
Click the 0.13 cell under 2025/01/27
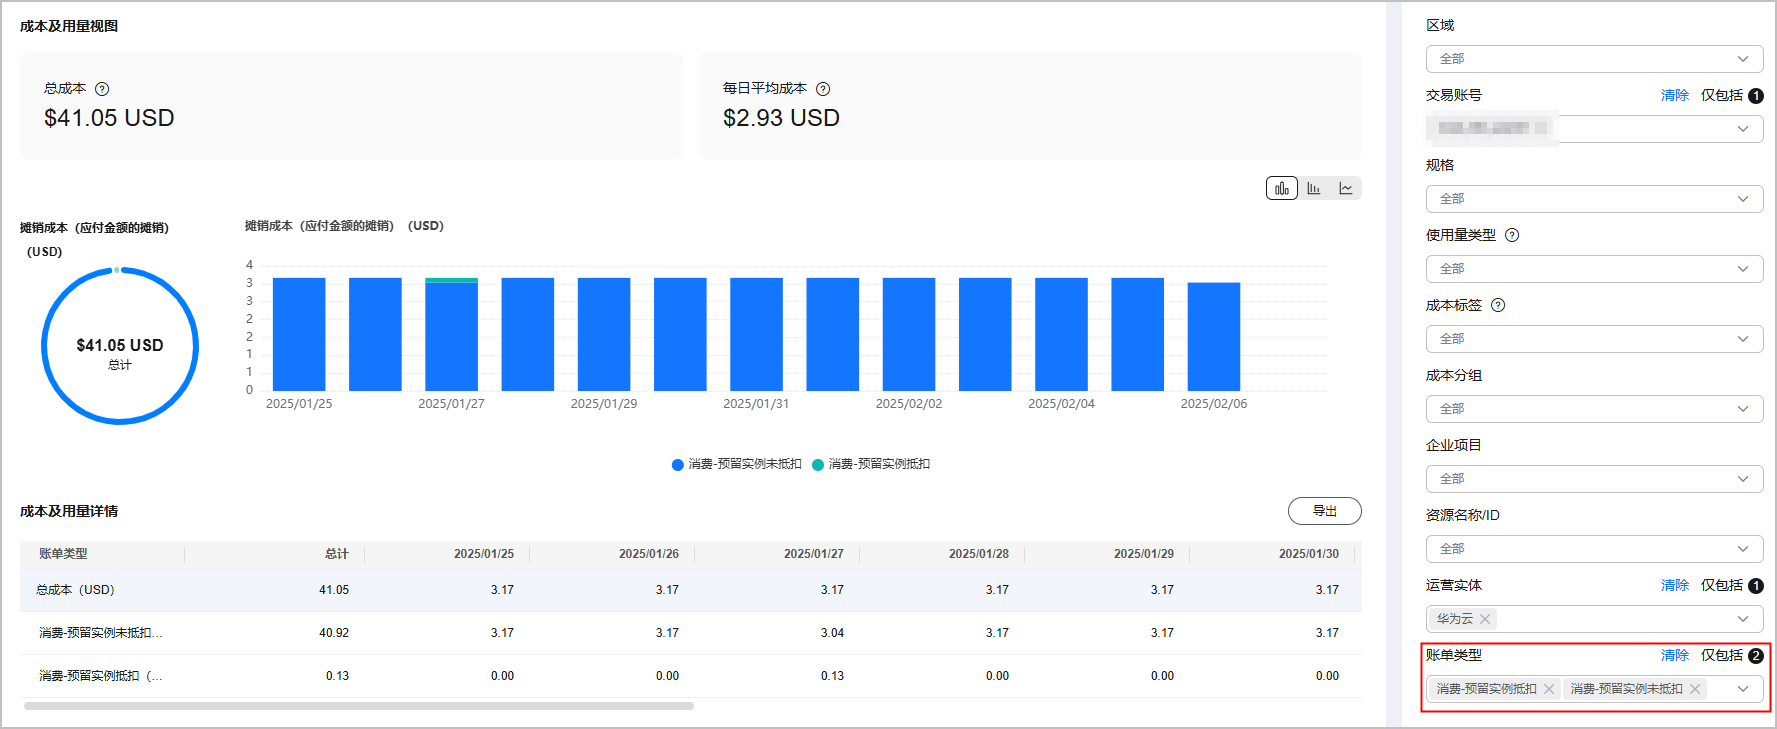click(832, 676)
